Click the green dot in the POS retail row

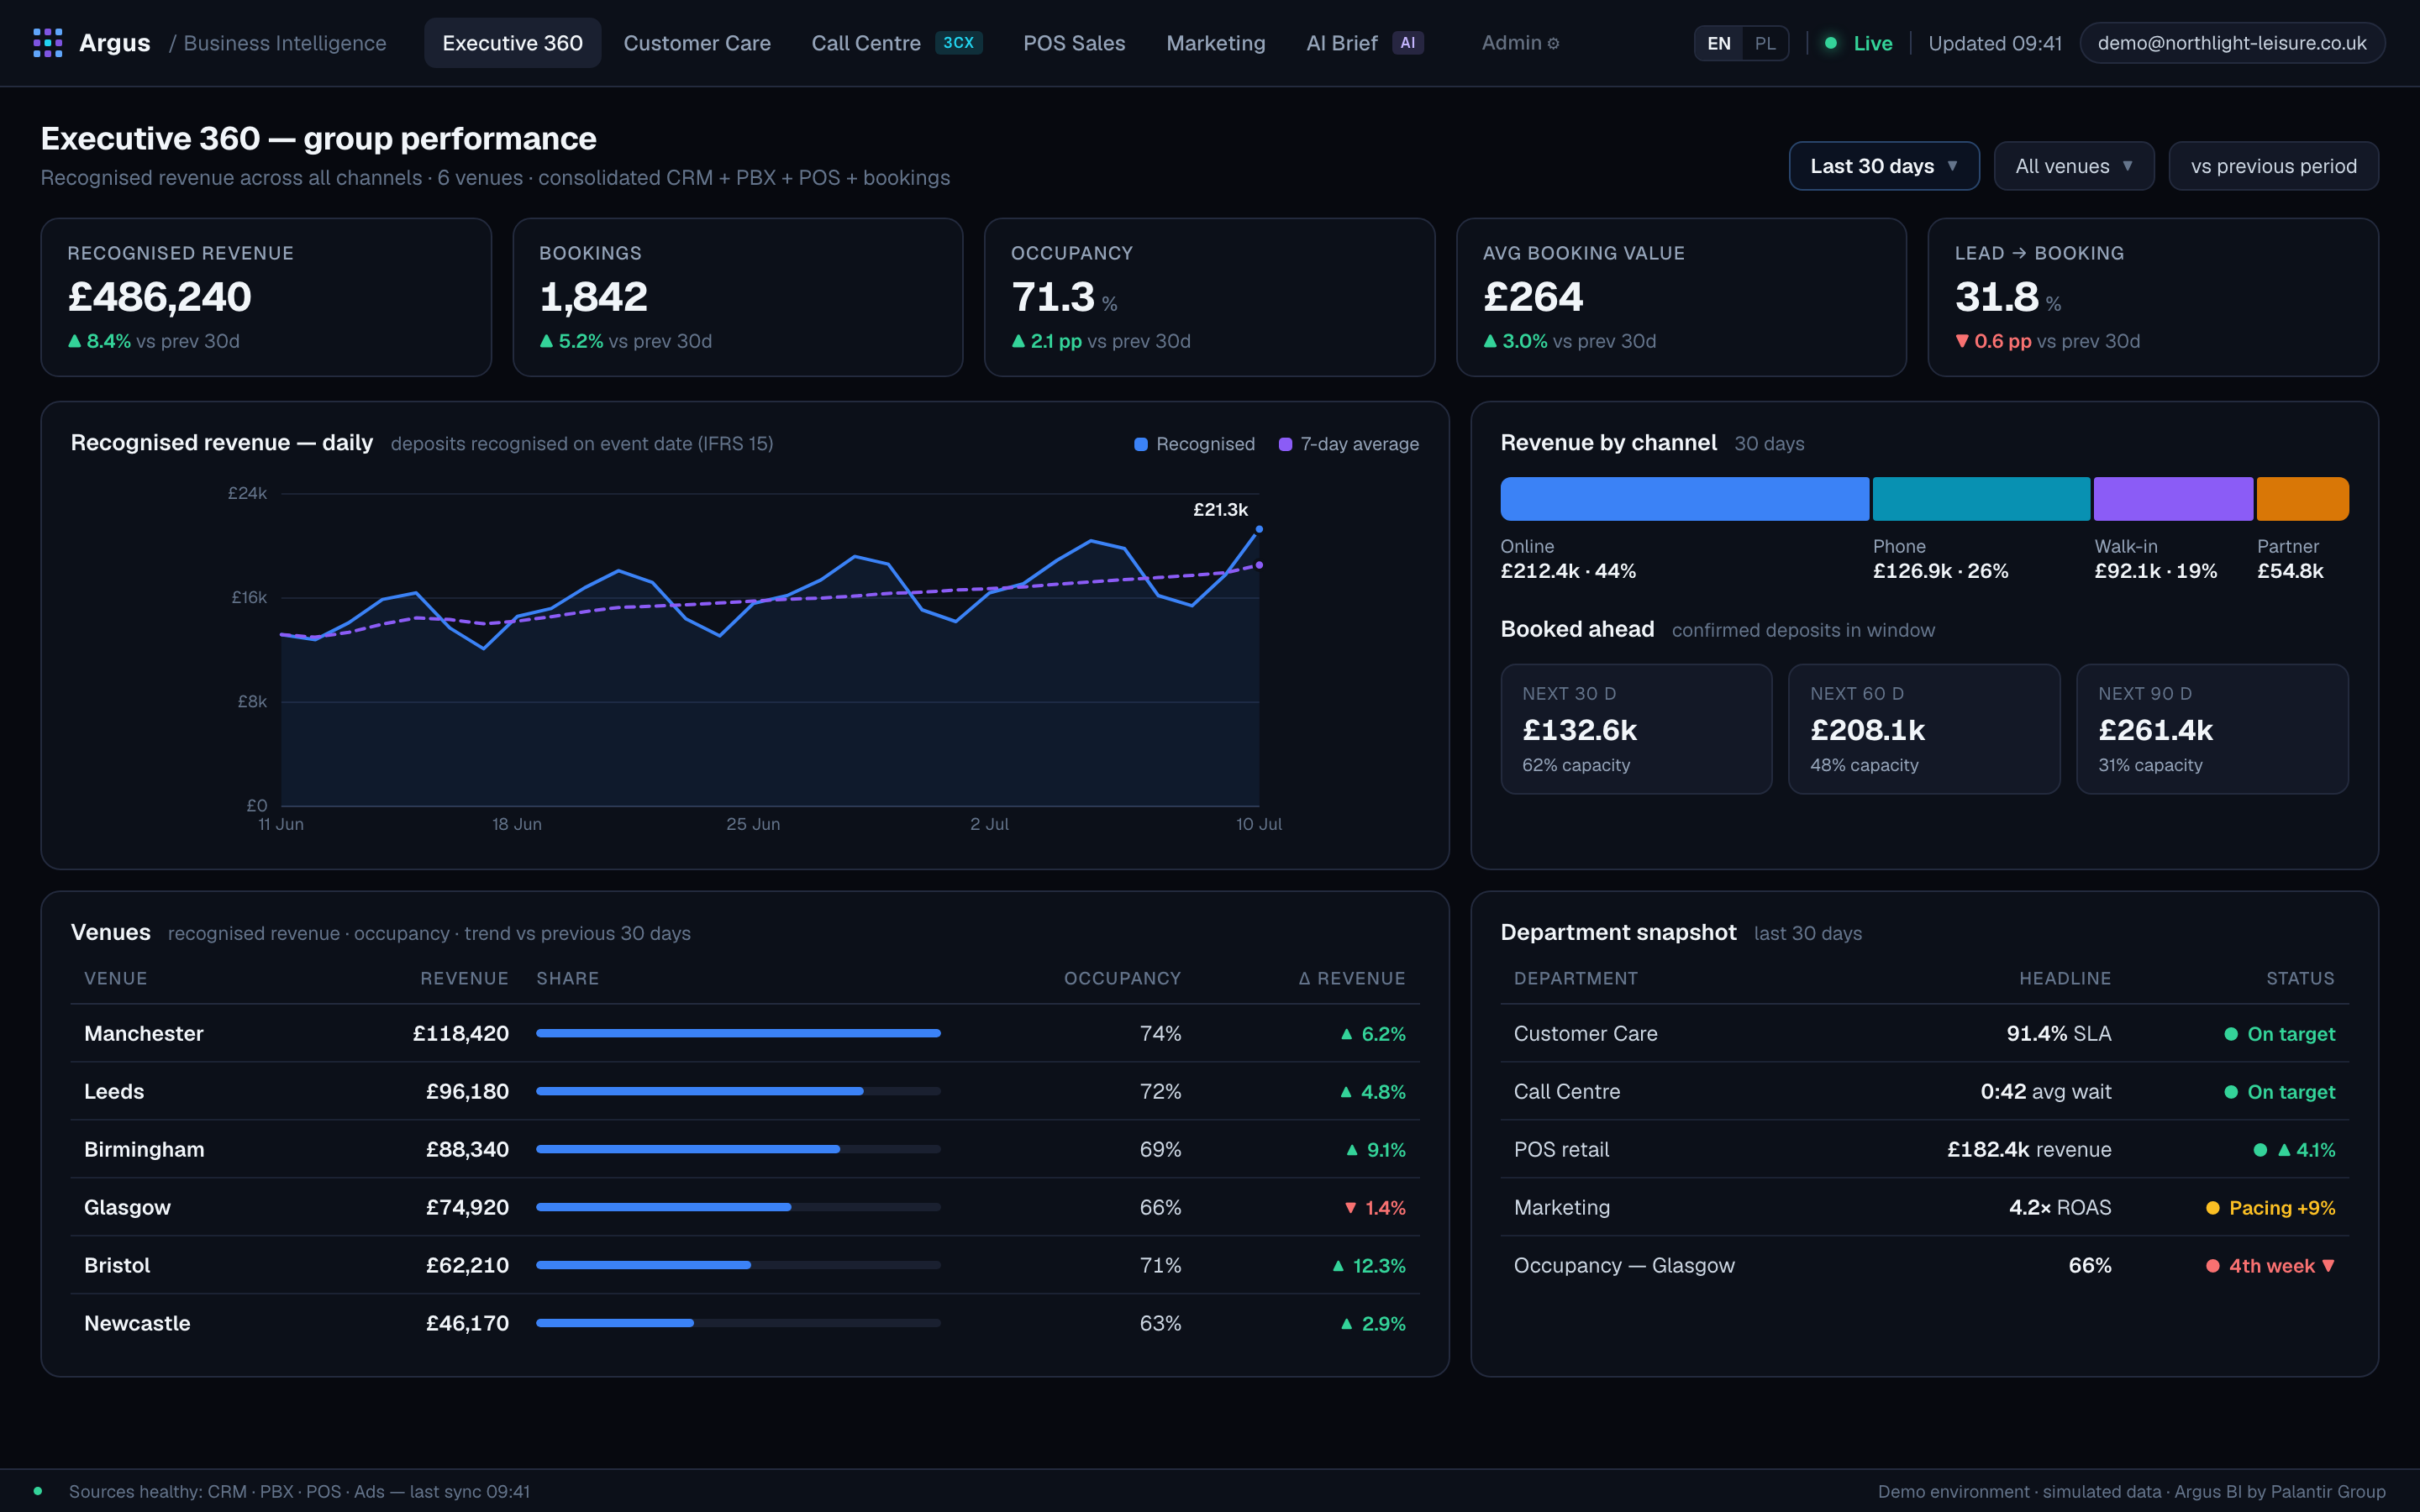pyautogui.click(x=2260, y=1150)
